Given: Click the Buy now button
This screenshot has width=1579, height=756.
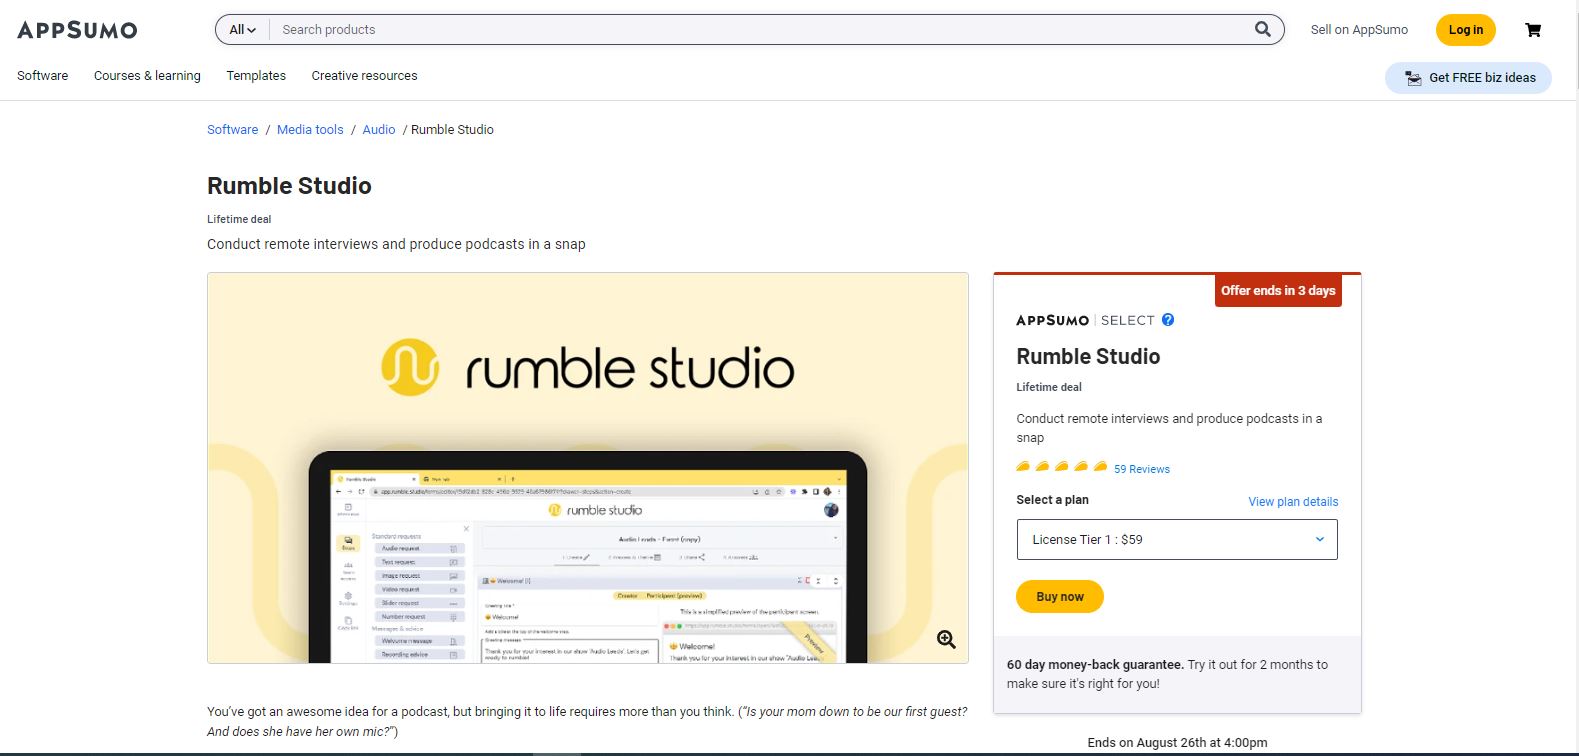Looking at the screenshot, I should click(x=1060, y=597).
